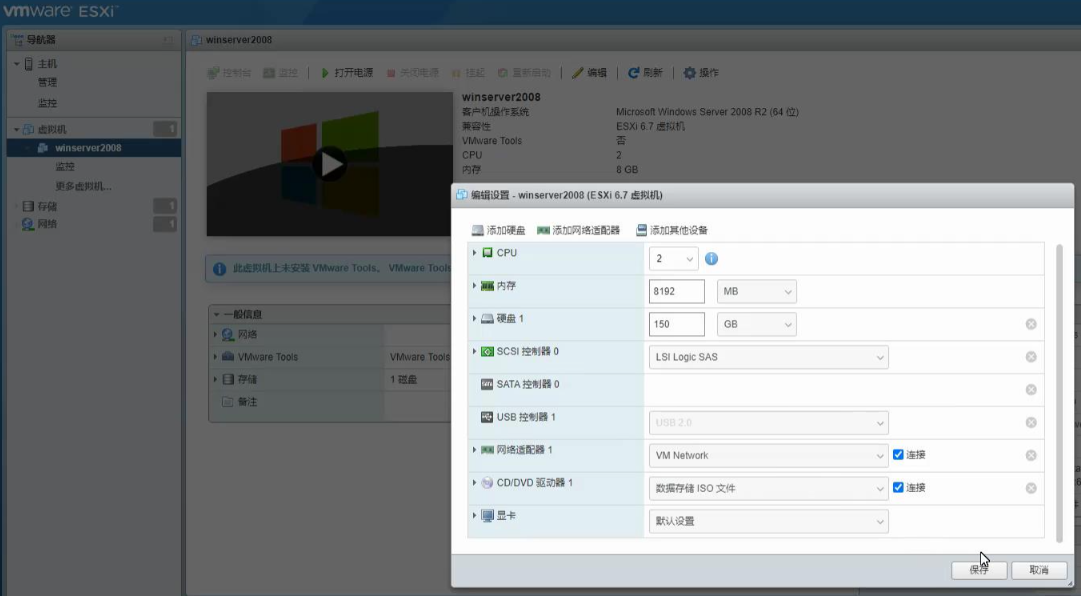
Task: Expand the network adapter 1 (网络适配器 1) row
Action: (x=474, y=450)
